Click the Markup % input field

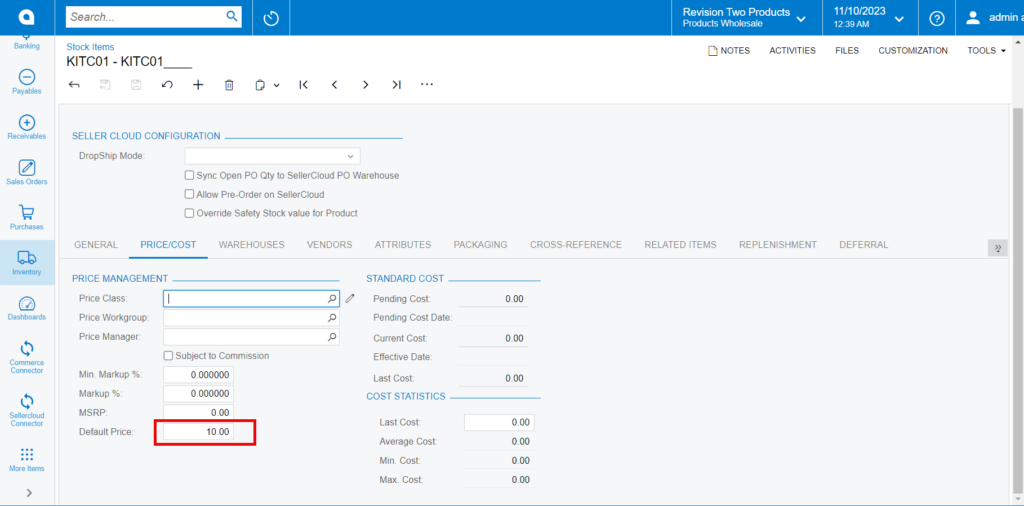199,394
